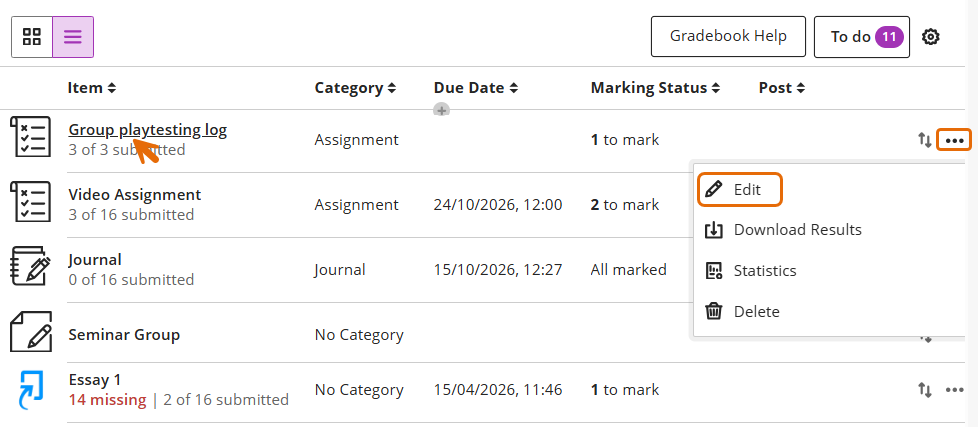Open more options for Essay 1
978x427 pixels.
pyautogui.click(x=954, y=390)
